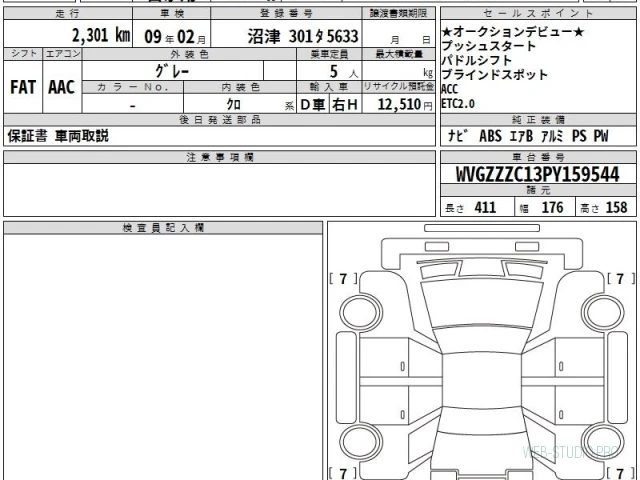Screen dimensions: 640x480
Task: Click the dash under カラーNo.
Action: (x=133, y=105)
